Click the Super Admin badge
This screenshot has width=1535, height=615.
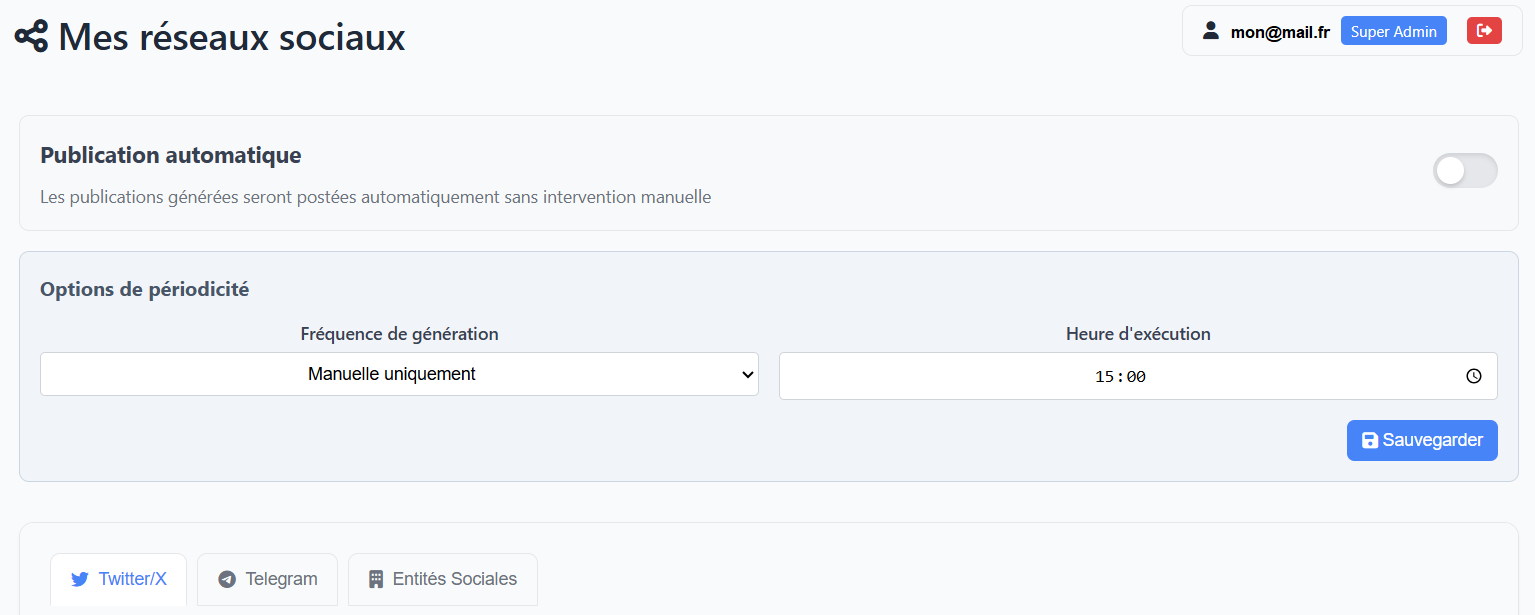pyautogui.click(x=1394, y=31)
